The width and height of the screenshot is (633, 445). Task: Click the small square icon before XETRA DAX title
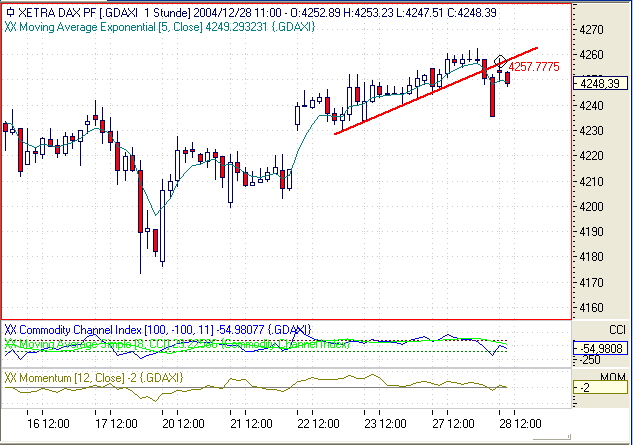[x=11, y=12]
